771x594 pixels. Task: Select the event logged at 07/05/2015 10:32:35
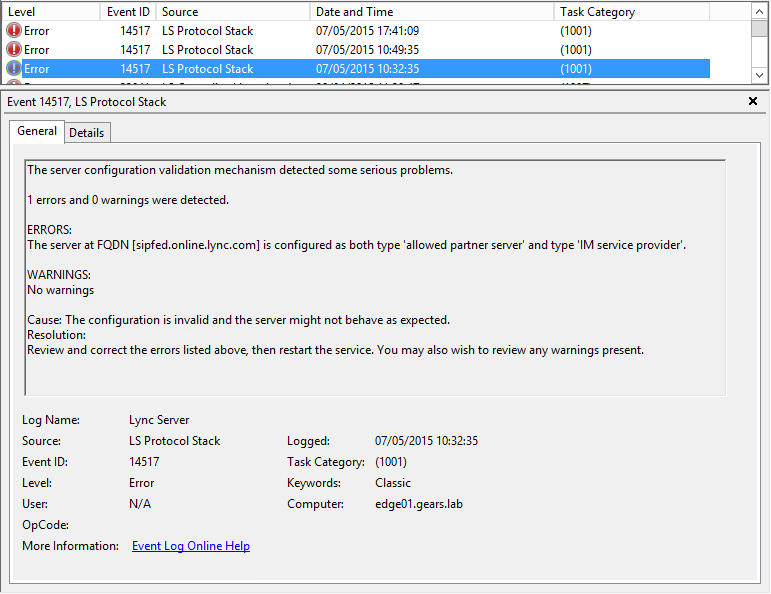click(356, 68)
